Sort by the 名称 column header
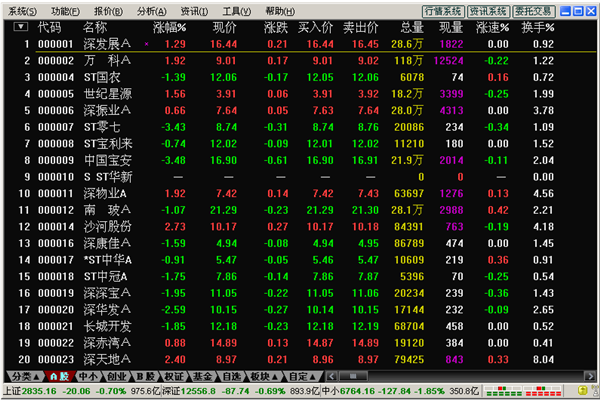600x403 pixels. coord(95,28)
